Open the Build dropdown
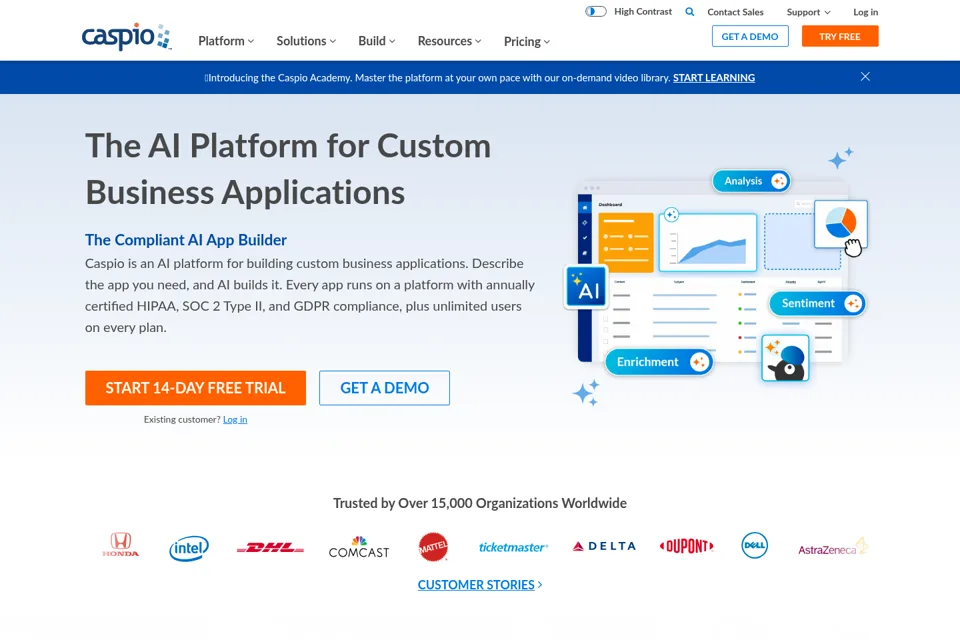This screenshot has width=960, height=640. pyautogui.click(x=377, y=41)
